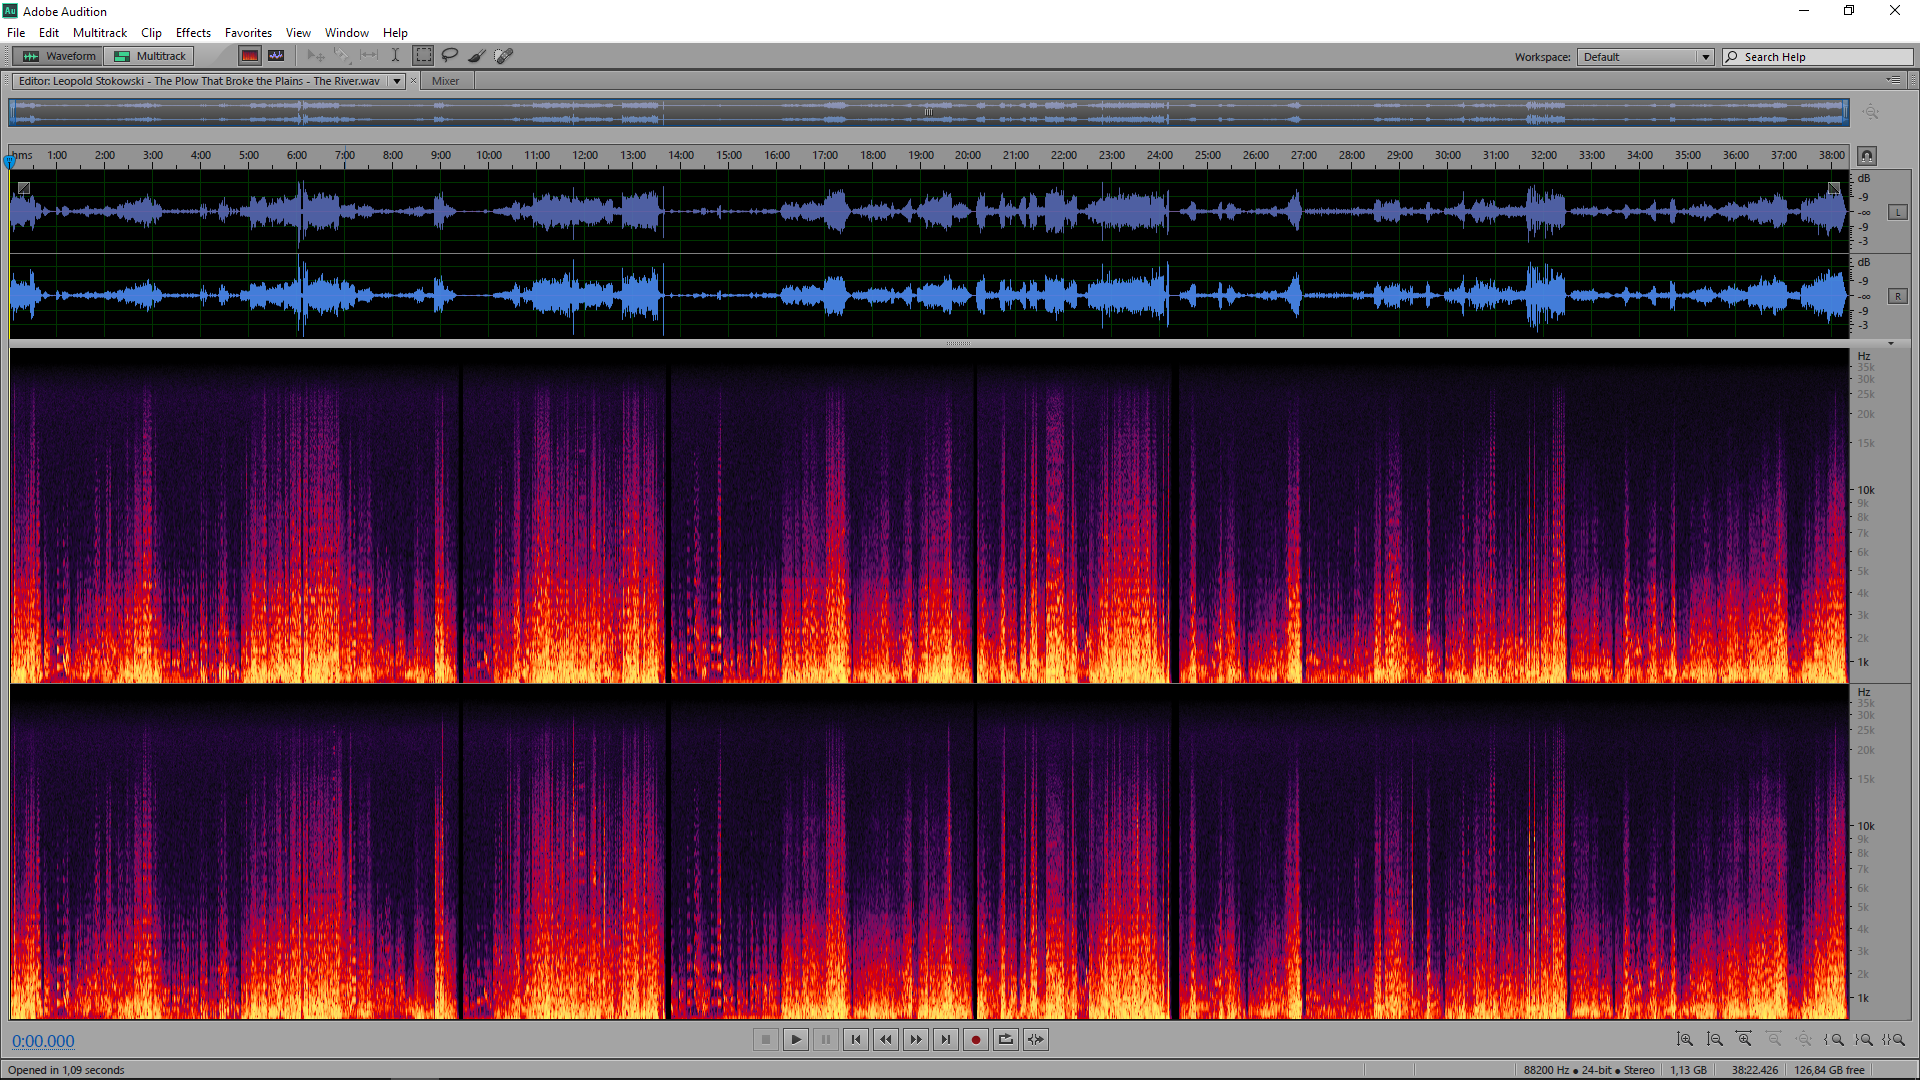The height and width of the screenshot is (1080, 1920).
Task: Select the Lasso Selection tool
Action: (450, 56)
